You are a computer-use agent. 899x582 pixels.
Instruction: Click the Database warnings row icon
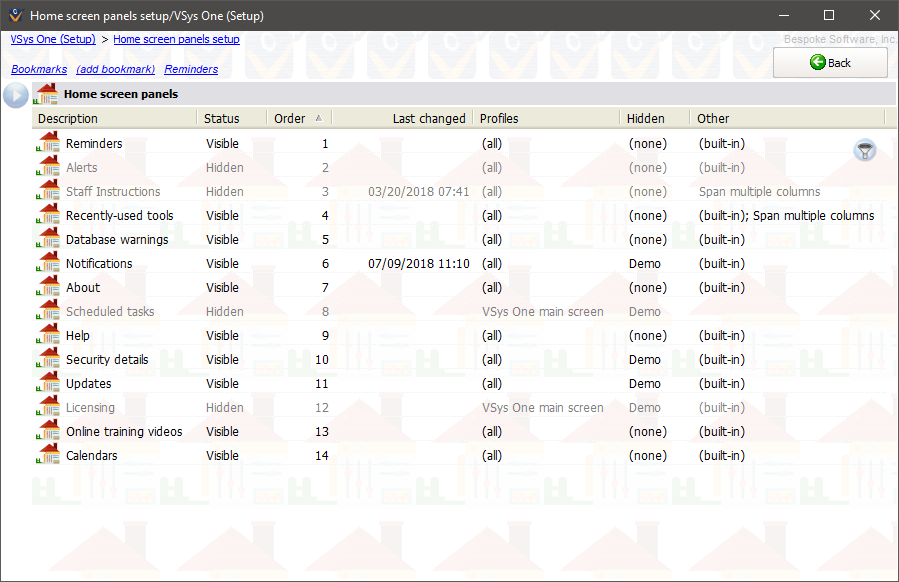click(x=48, y=239)
